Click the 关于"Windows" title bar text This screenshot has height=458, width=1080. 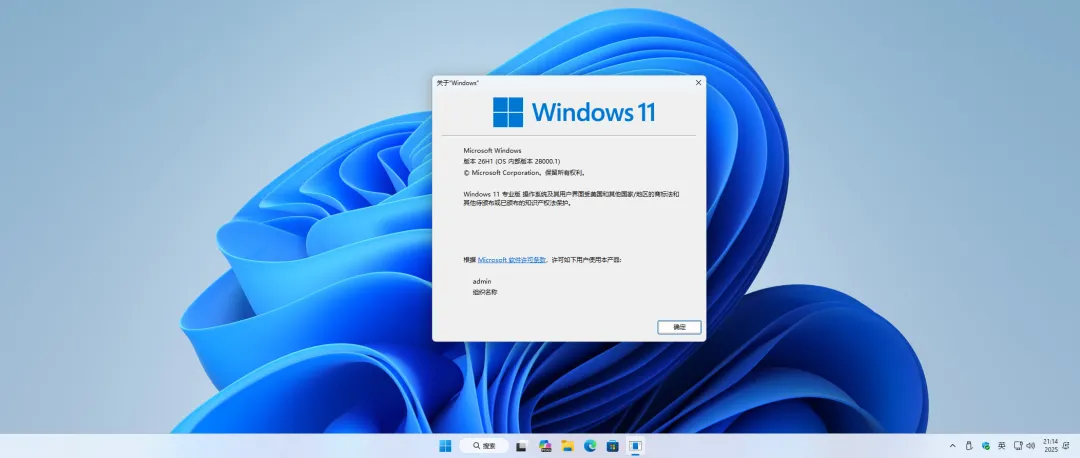click(457, 83)
